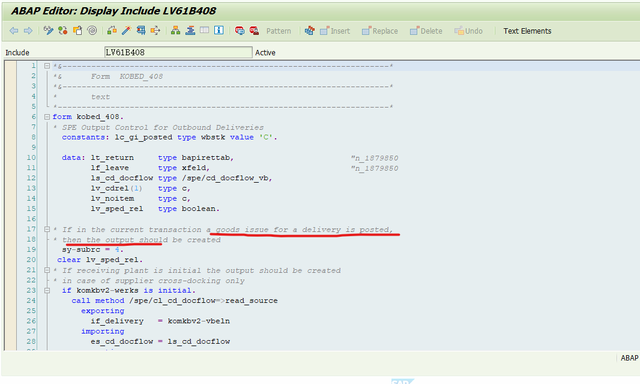The image size is (640, 384).
Task: Open Help with the blue info icon
Action: (x=219, y=31)
